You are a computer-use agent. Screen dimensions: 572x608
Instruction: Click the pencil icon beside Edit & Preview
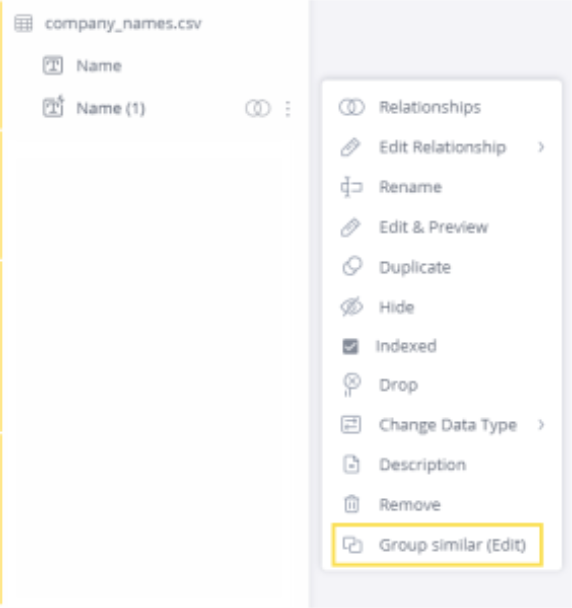point(351,227)
